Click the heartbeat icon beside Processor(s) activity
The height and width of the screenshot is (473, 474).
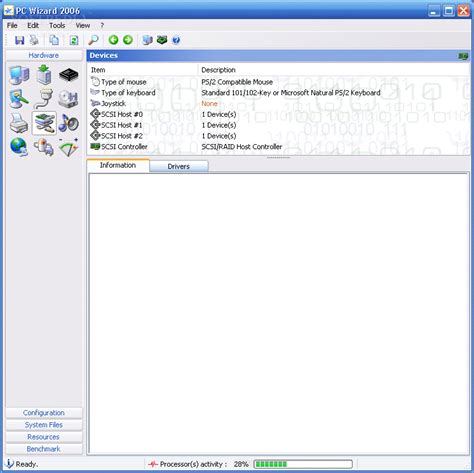(153, 464)
